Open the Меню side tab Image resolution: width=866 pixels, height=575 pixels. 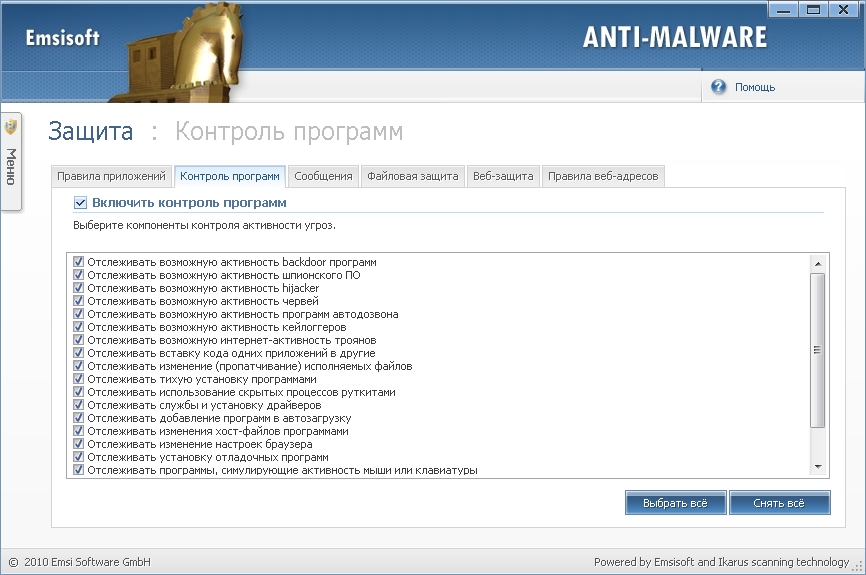pyautogui.click(x=10, y=162)
